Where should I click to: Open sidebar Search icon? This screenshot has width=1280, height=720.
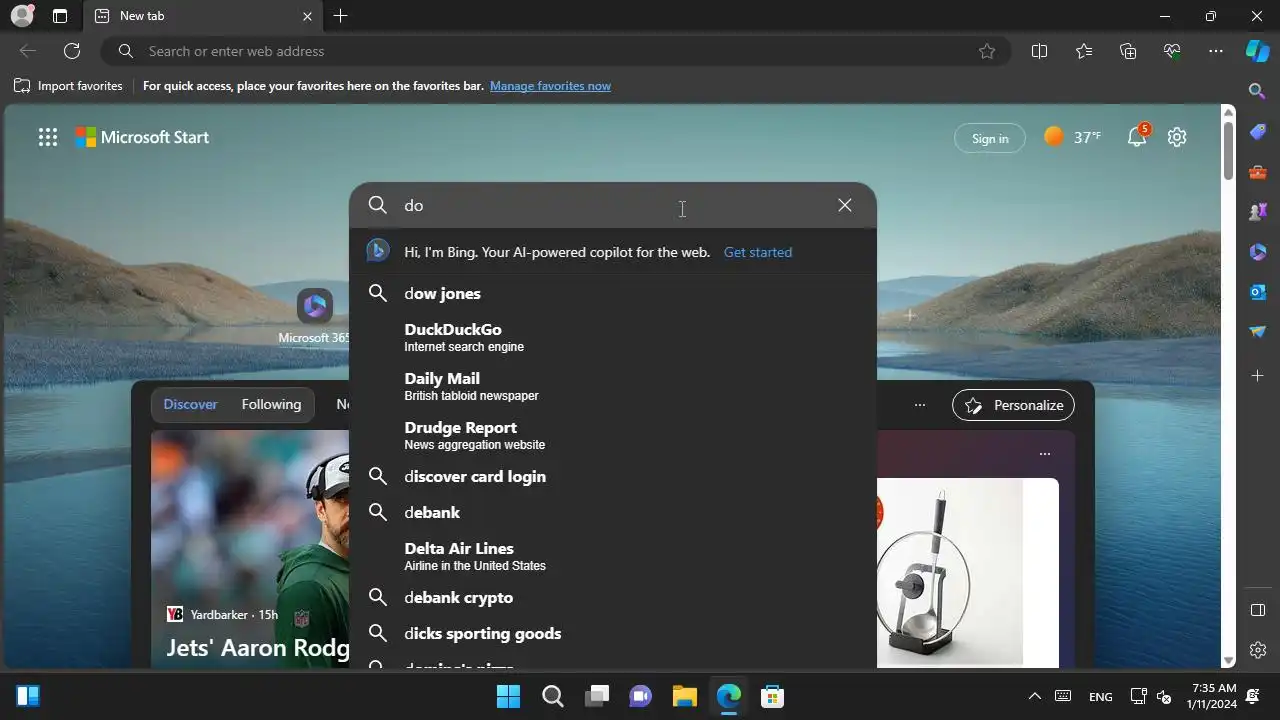[1258, 91]
